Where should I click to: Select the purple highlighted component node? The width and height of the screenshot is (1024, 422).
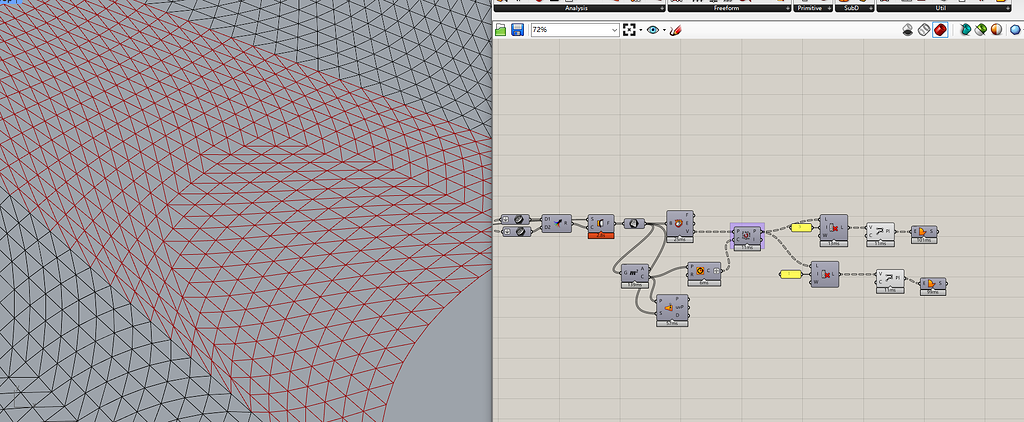(747, 235)
